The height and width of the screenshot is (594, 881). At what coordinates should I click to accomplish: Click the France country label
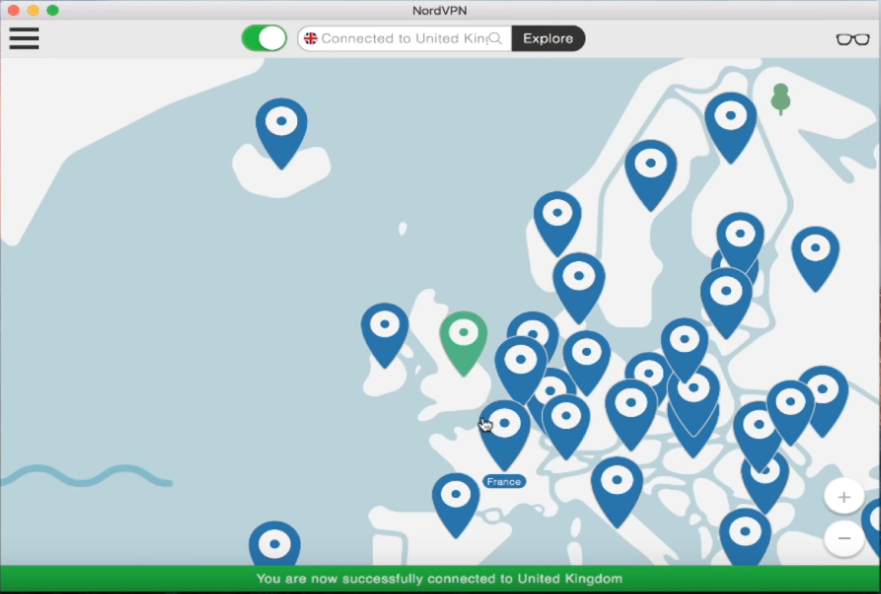(504, 482)
